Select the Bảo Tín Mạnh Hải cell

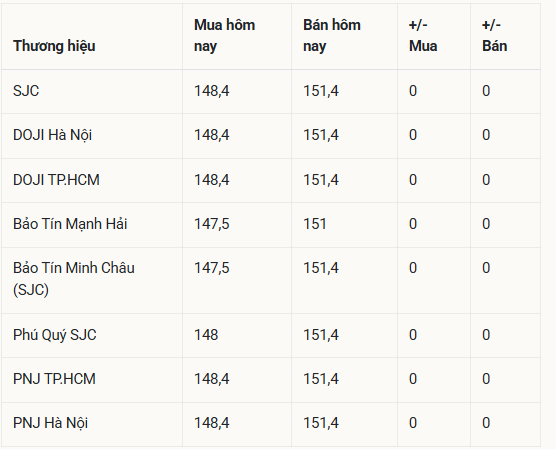70,224
